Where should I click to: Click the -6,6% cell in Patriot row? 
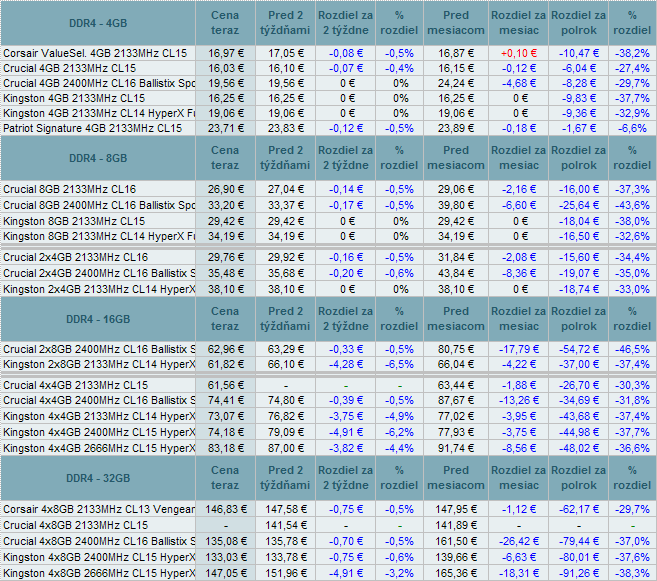pos(632,128)
